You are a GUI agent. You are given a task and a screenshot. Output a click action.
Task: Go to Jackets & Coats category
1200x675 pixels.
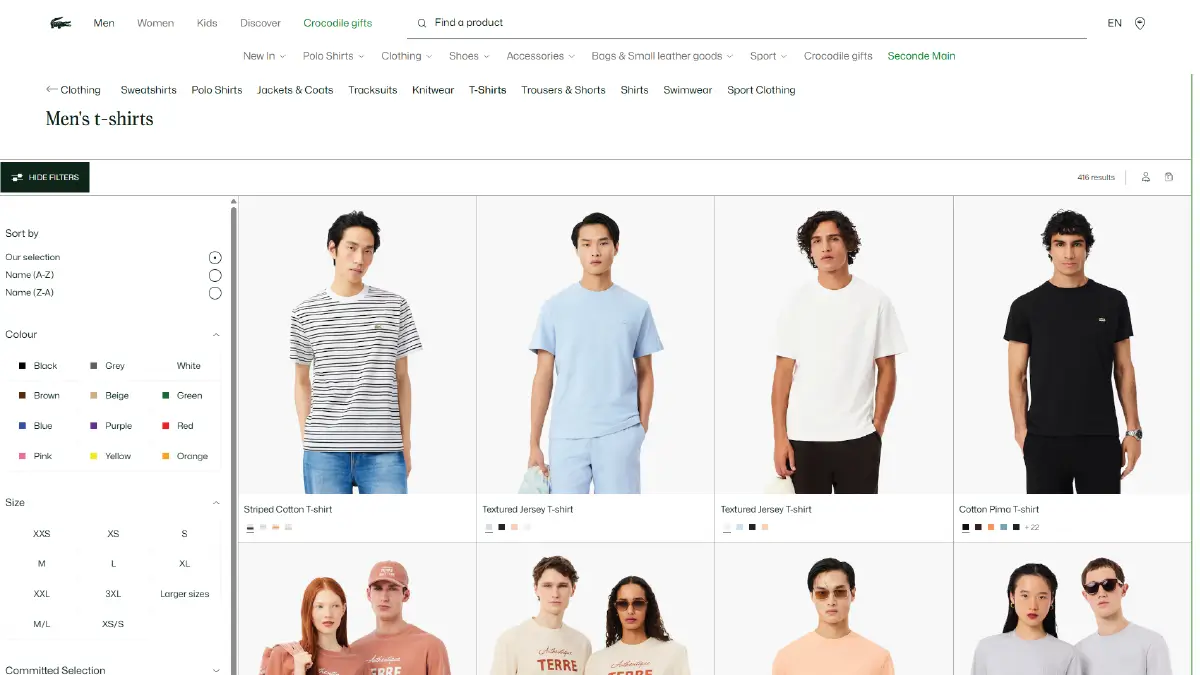click(295, 90)
